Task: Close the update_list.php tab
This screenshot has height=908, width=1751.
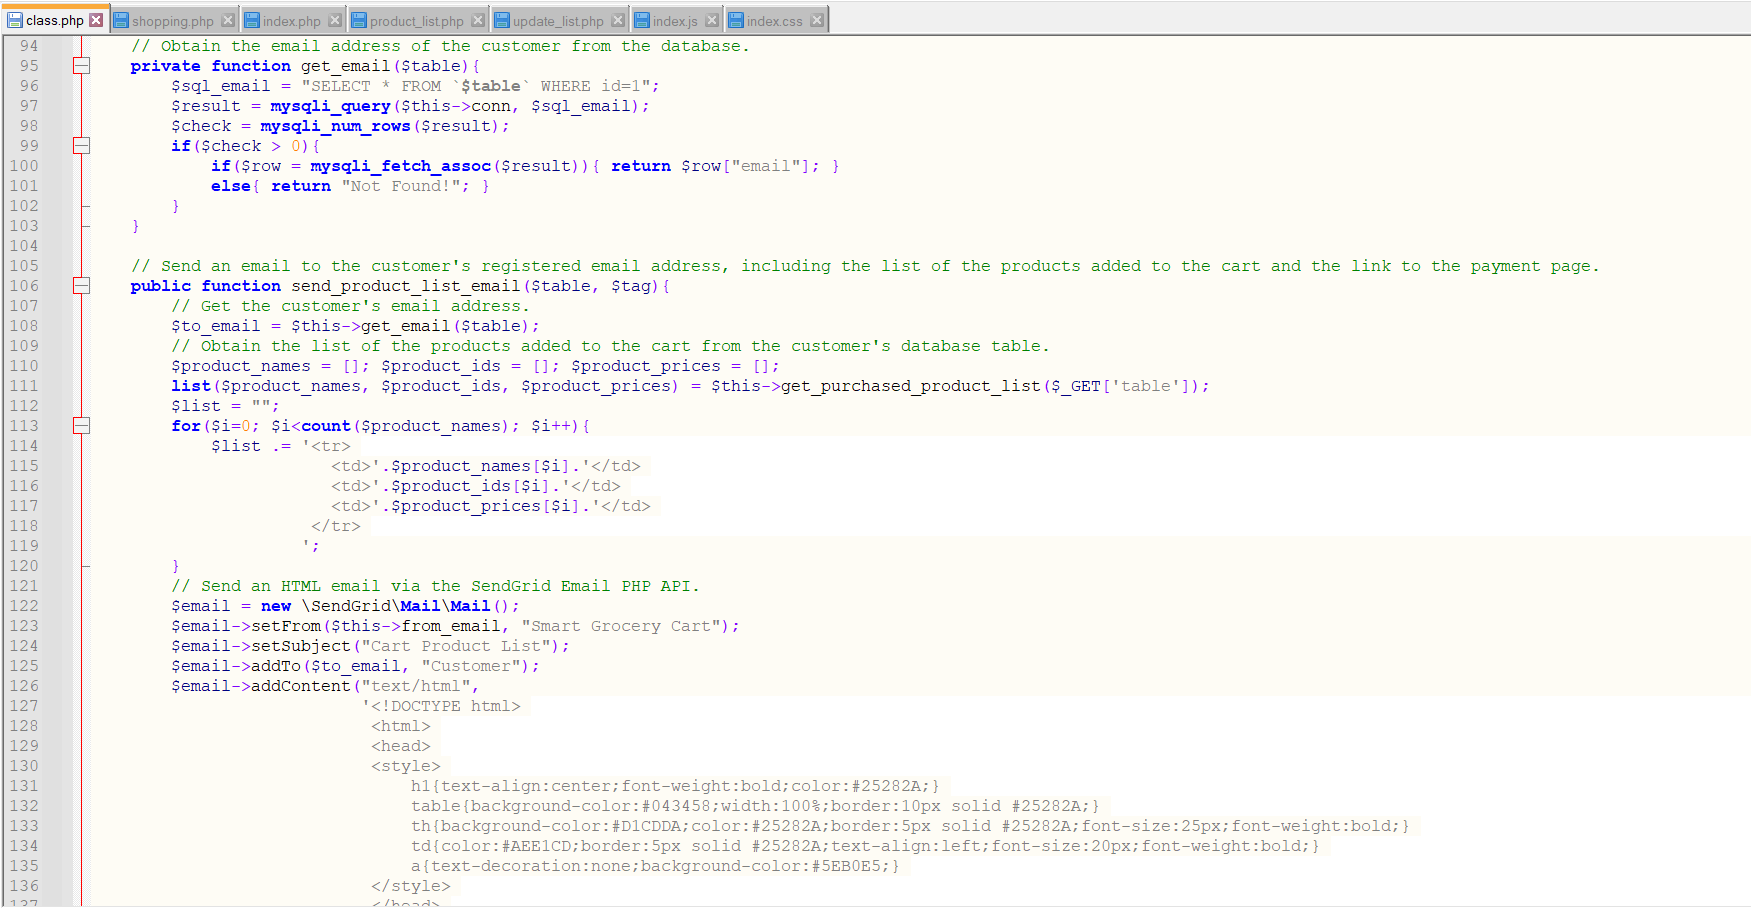Action: 619,18
